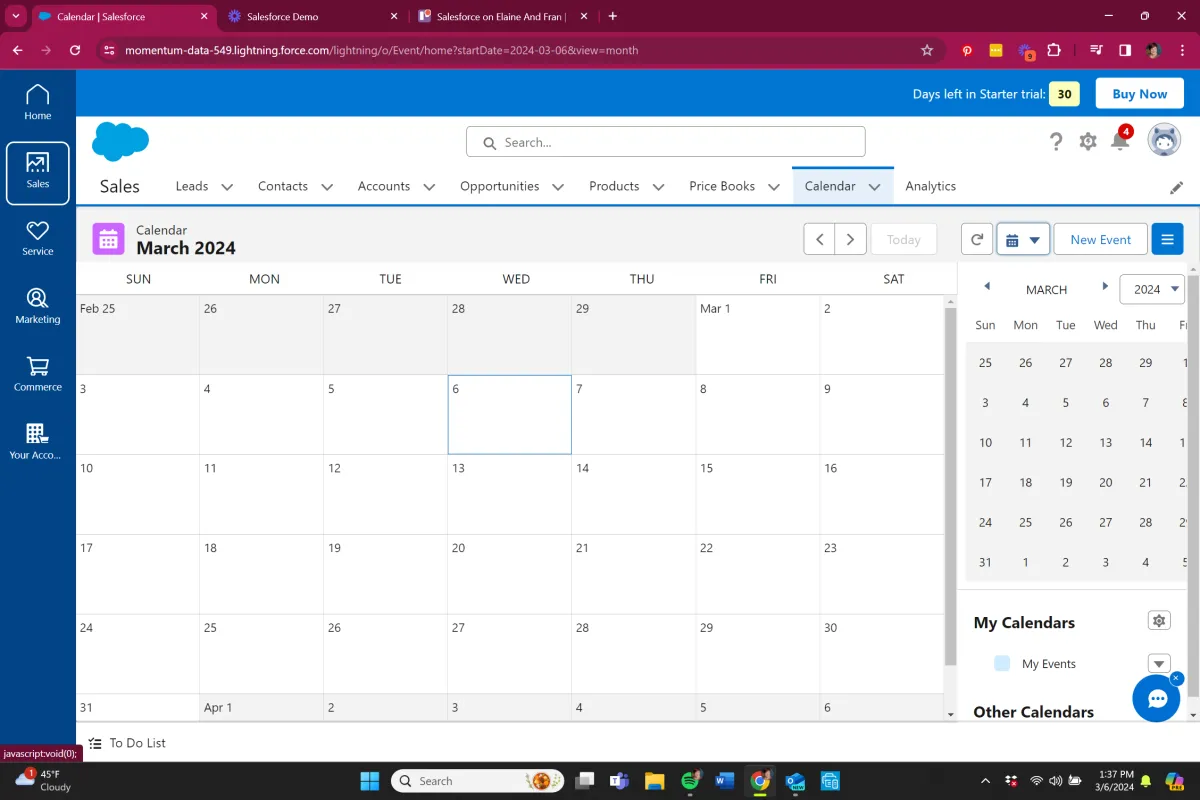The image size is (1200, 800).
Task: Open the Home icon in left sidebar
Action: [38, 103]
